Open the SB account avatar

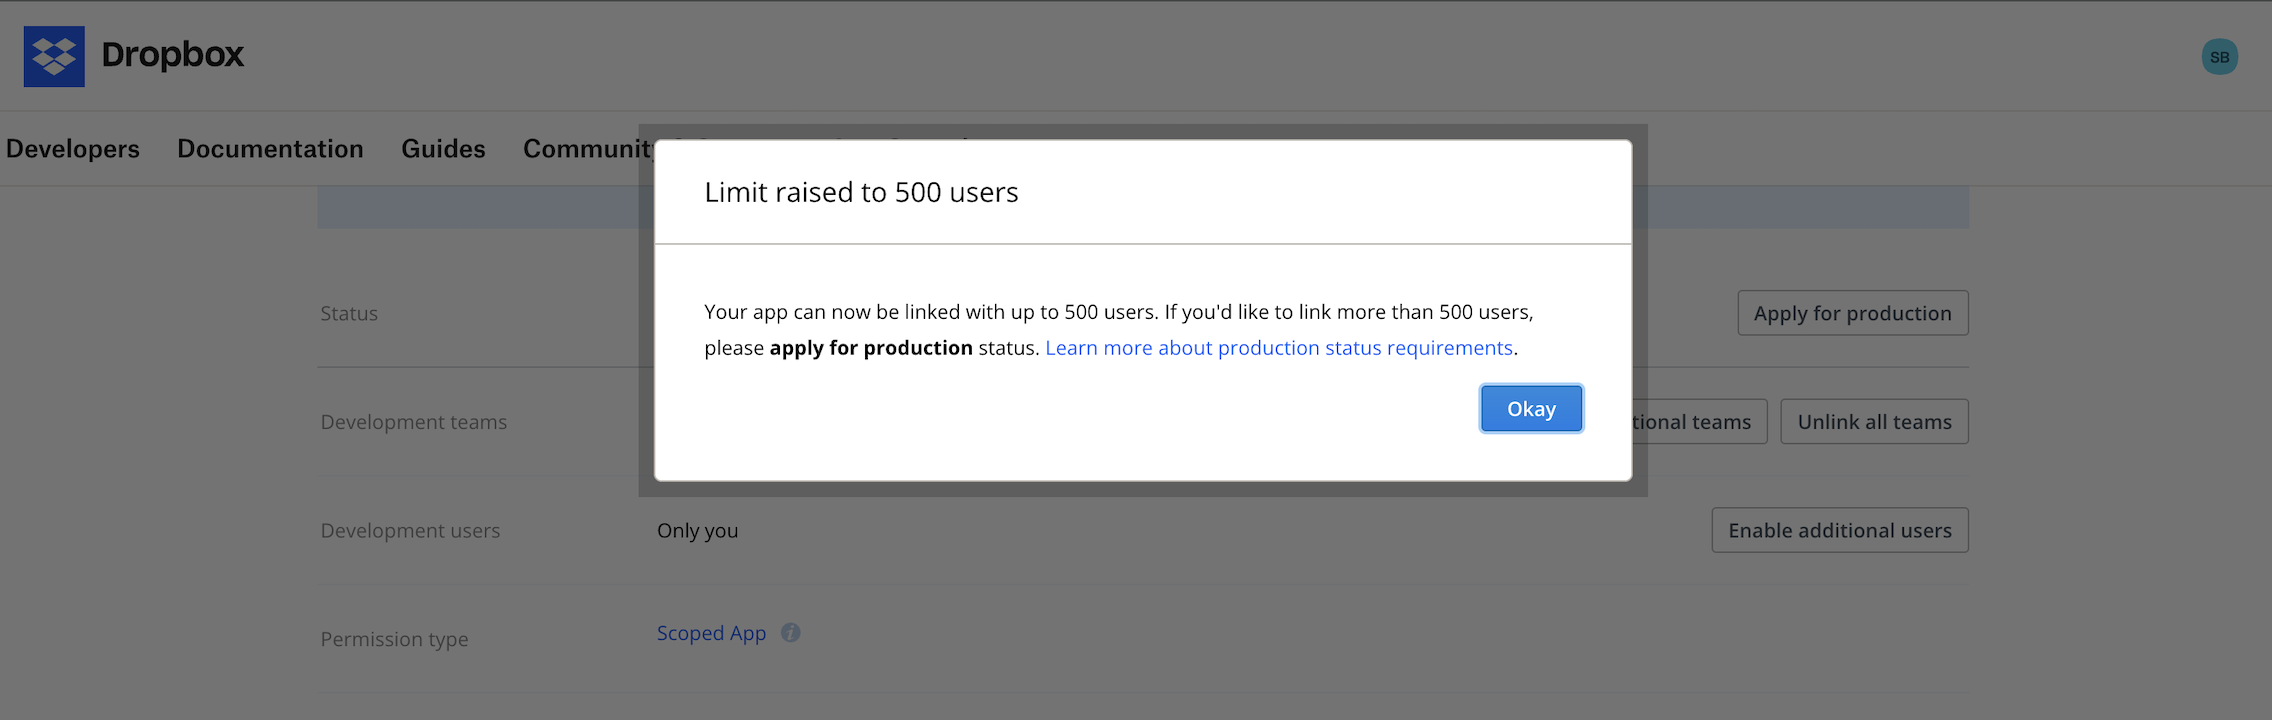coord(2219,57)
